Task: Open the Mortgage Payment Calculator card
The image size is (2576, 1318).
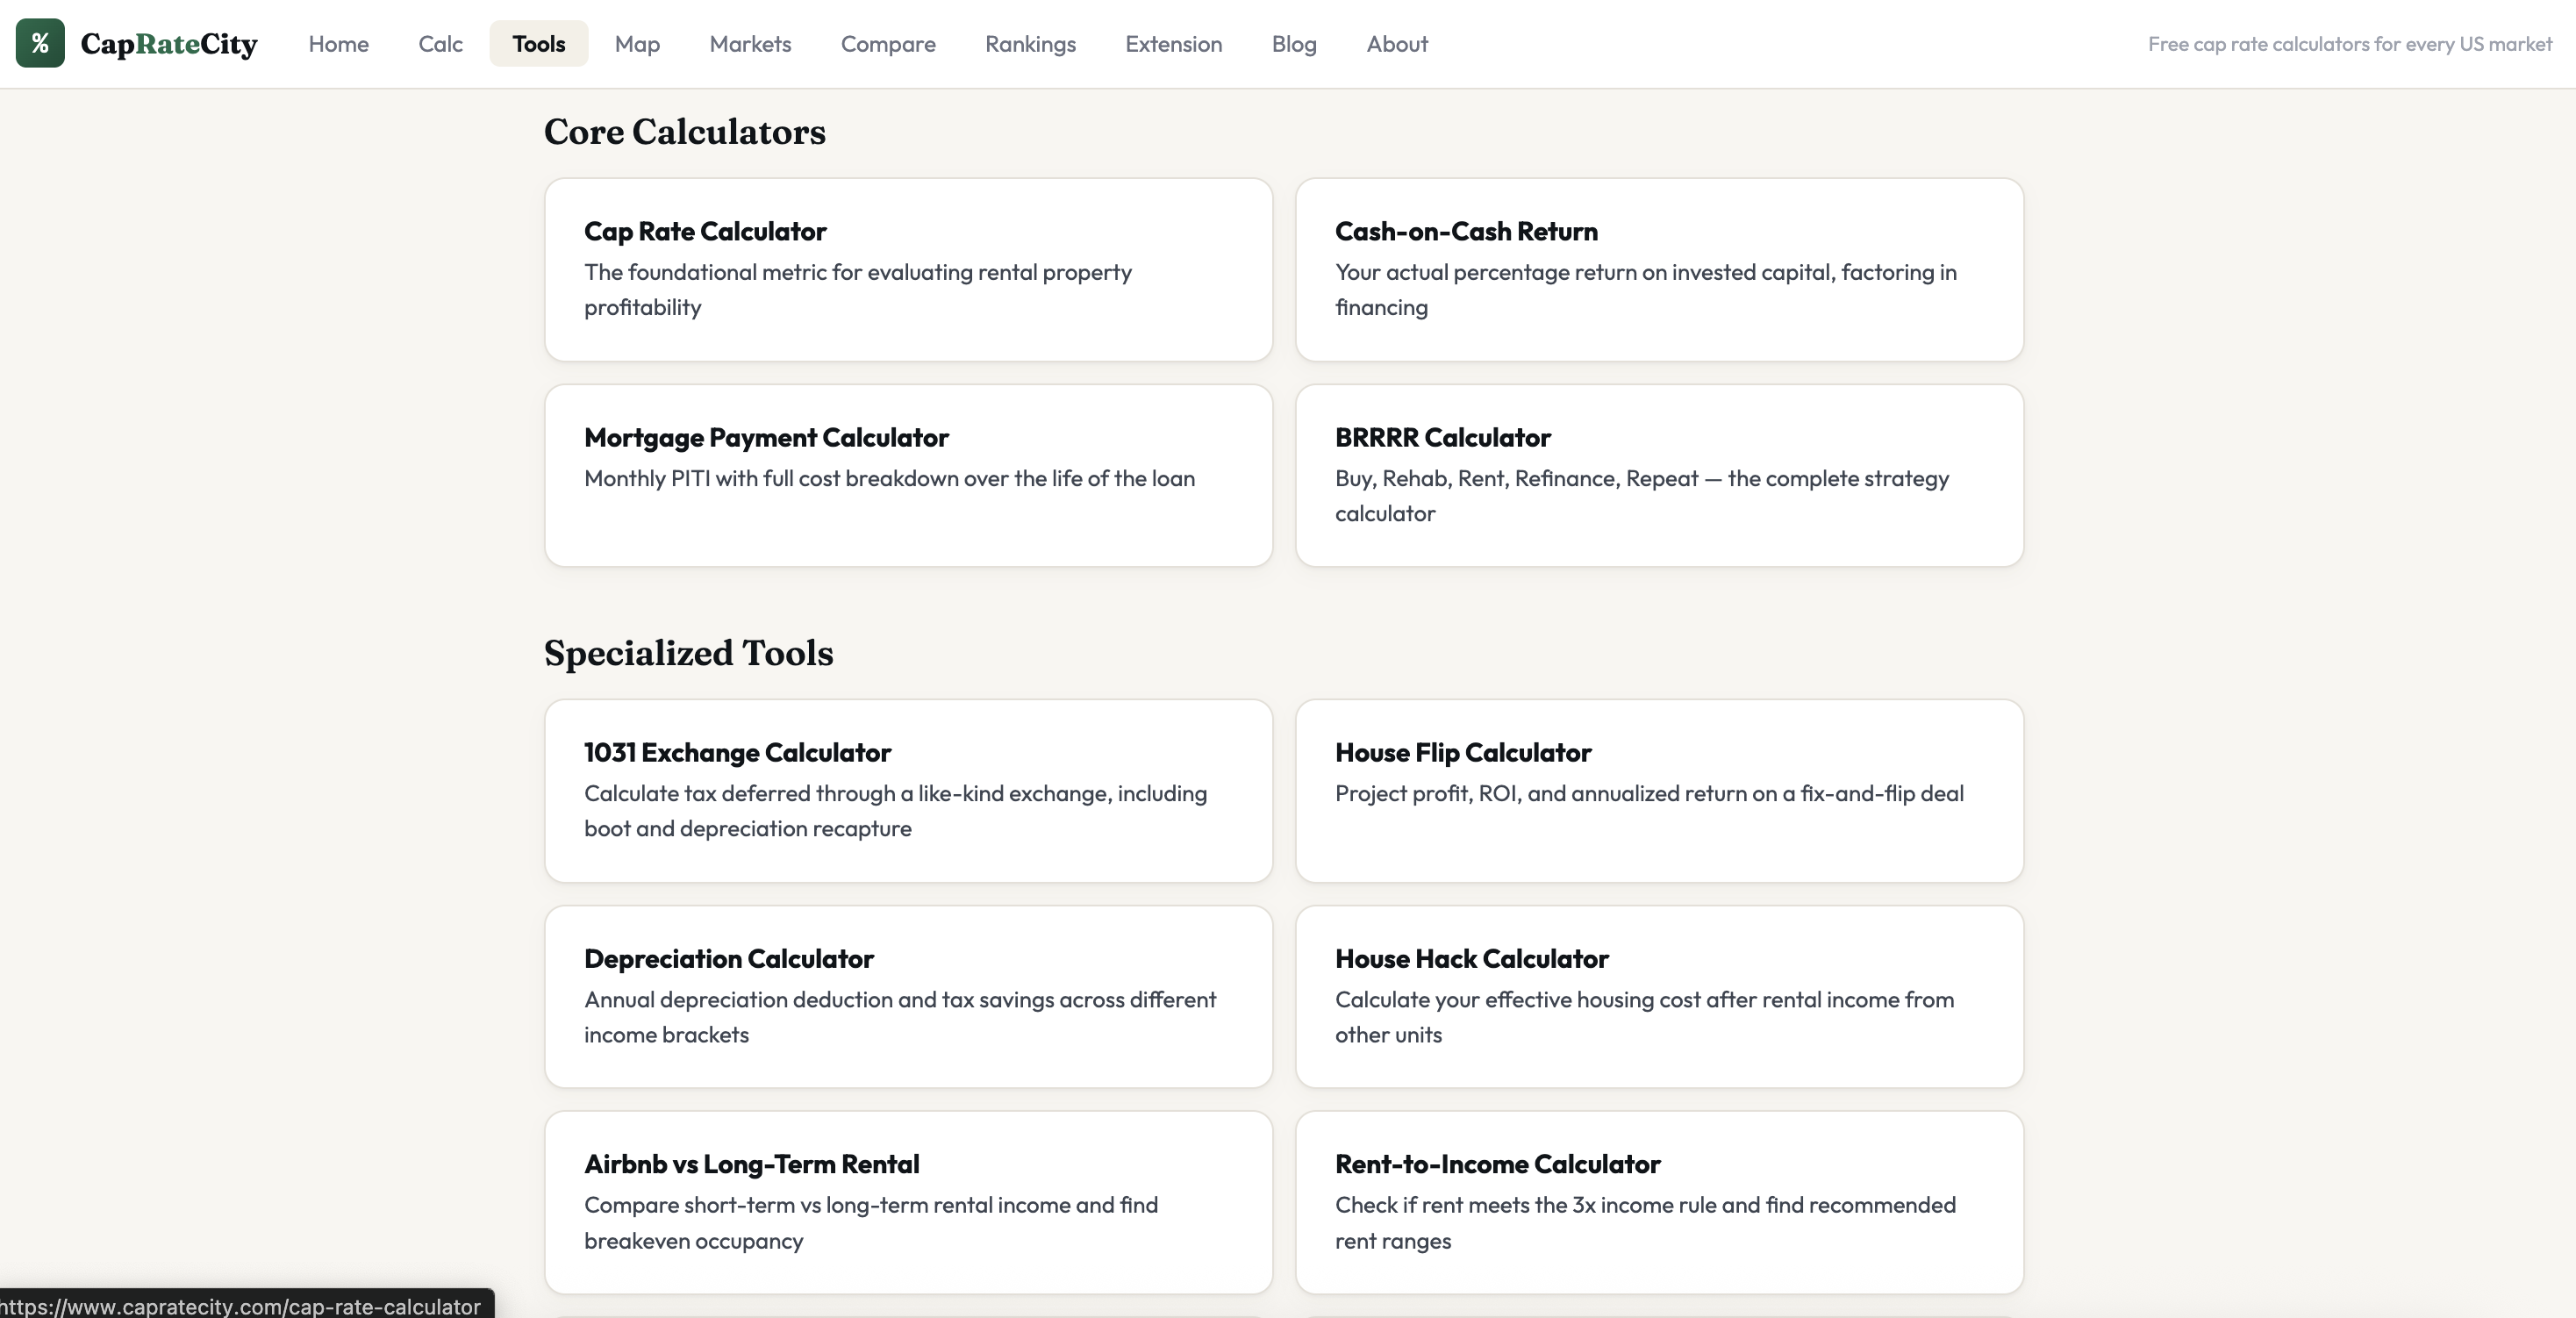Action: click(x=908, y=475)
